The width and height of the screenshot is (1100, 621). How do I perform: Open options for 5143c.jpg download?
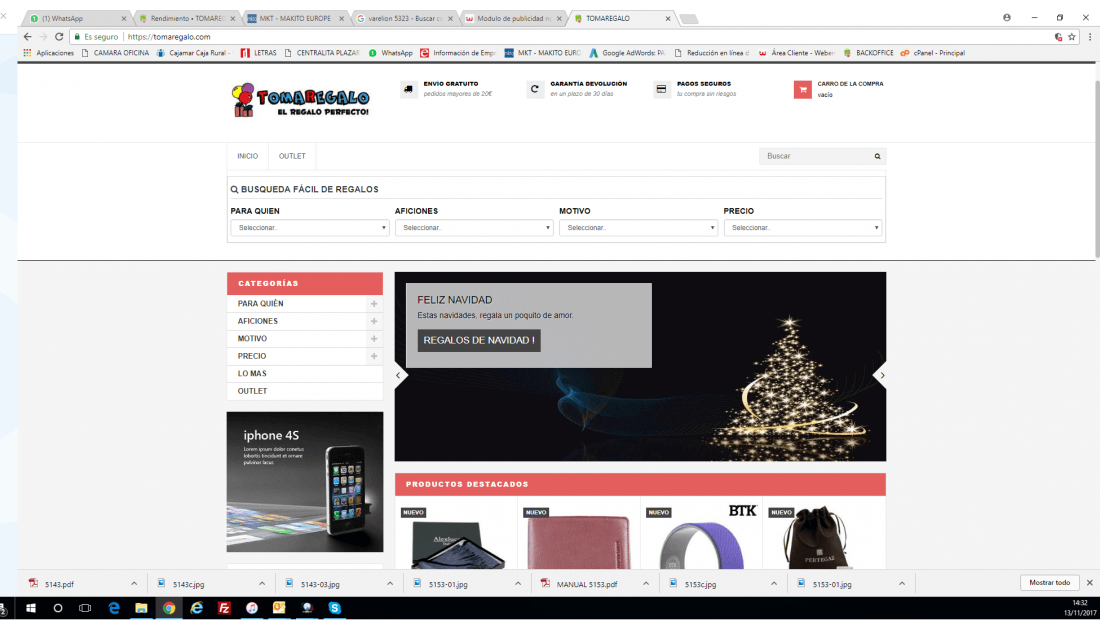[x=262, y=583]
